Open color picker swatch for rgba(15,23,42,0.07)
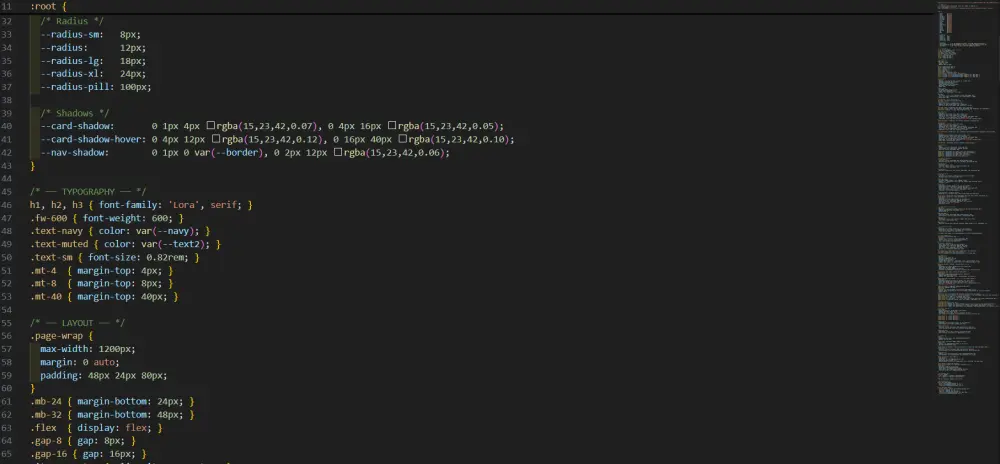The image size is (1000, 464). click(210, 126)
